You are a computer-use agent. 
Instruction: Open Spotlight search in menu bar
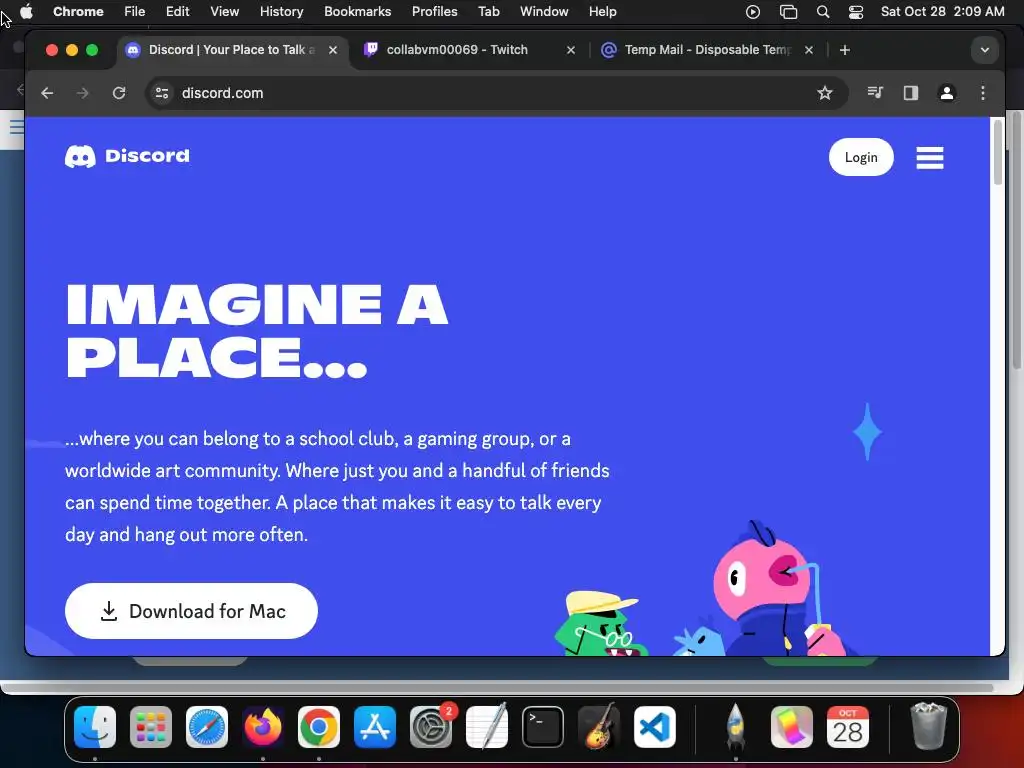point(823,12)
